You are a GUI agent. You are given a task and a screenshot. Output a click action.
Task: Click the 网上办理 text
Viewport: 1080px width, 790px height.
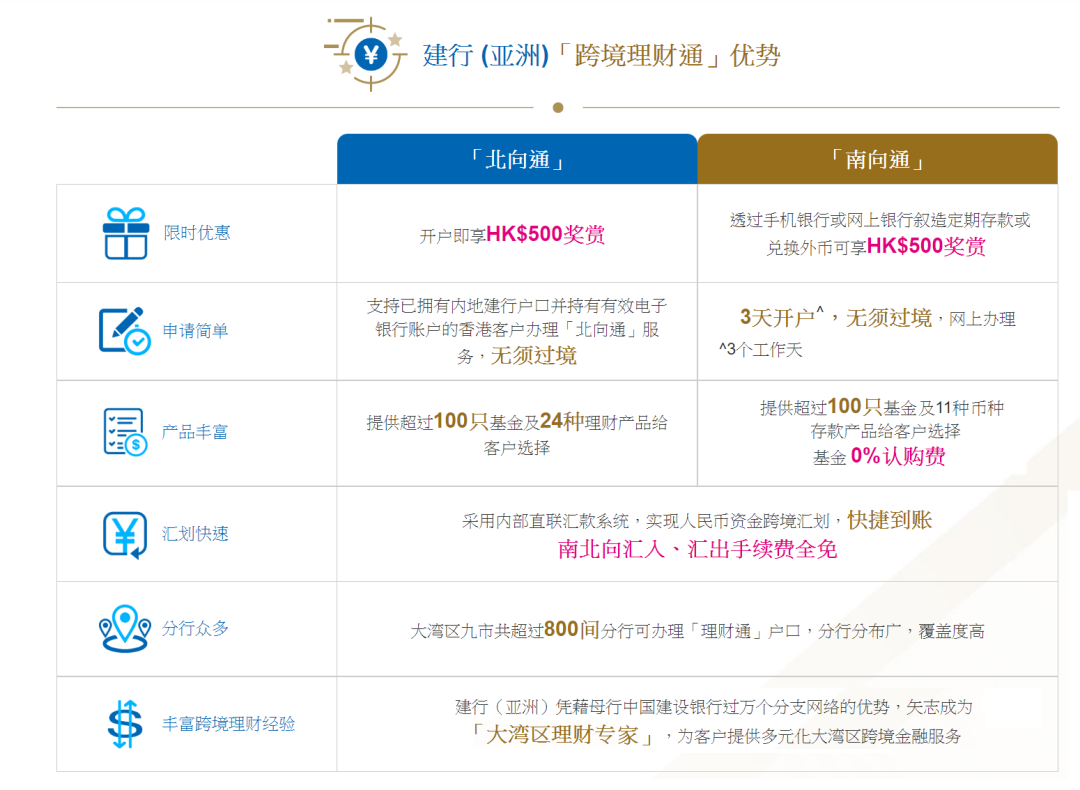[x=982, y=319]
